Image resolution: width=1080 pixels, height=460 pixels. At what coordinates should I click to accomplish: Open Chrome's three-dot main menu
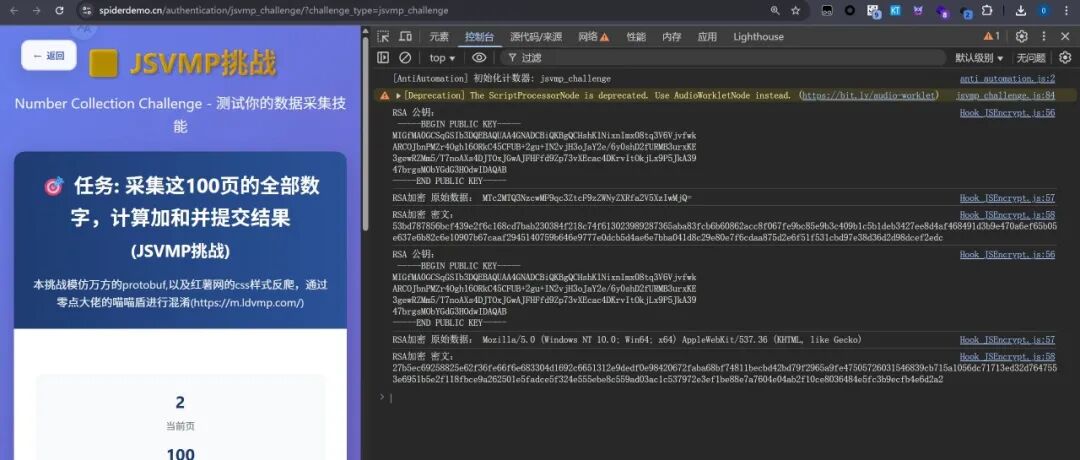tap(1067, 10)
